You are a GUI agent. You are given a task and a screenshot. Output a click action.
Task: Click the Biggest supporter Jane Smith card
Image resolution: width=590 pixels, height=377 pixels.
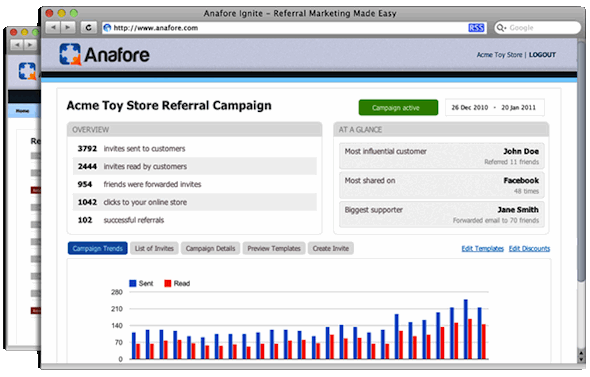[x=442, y=214]
